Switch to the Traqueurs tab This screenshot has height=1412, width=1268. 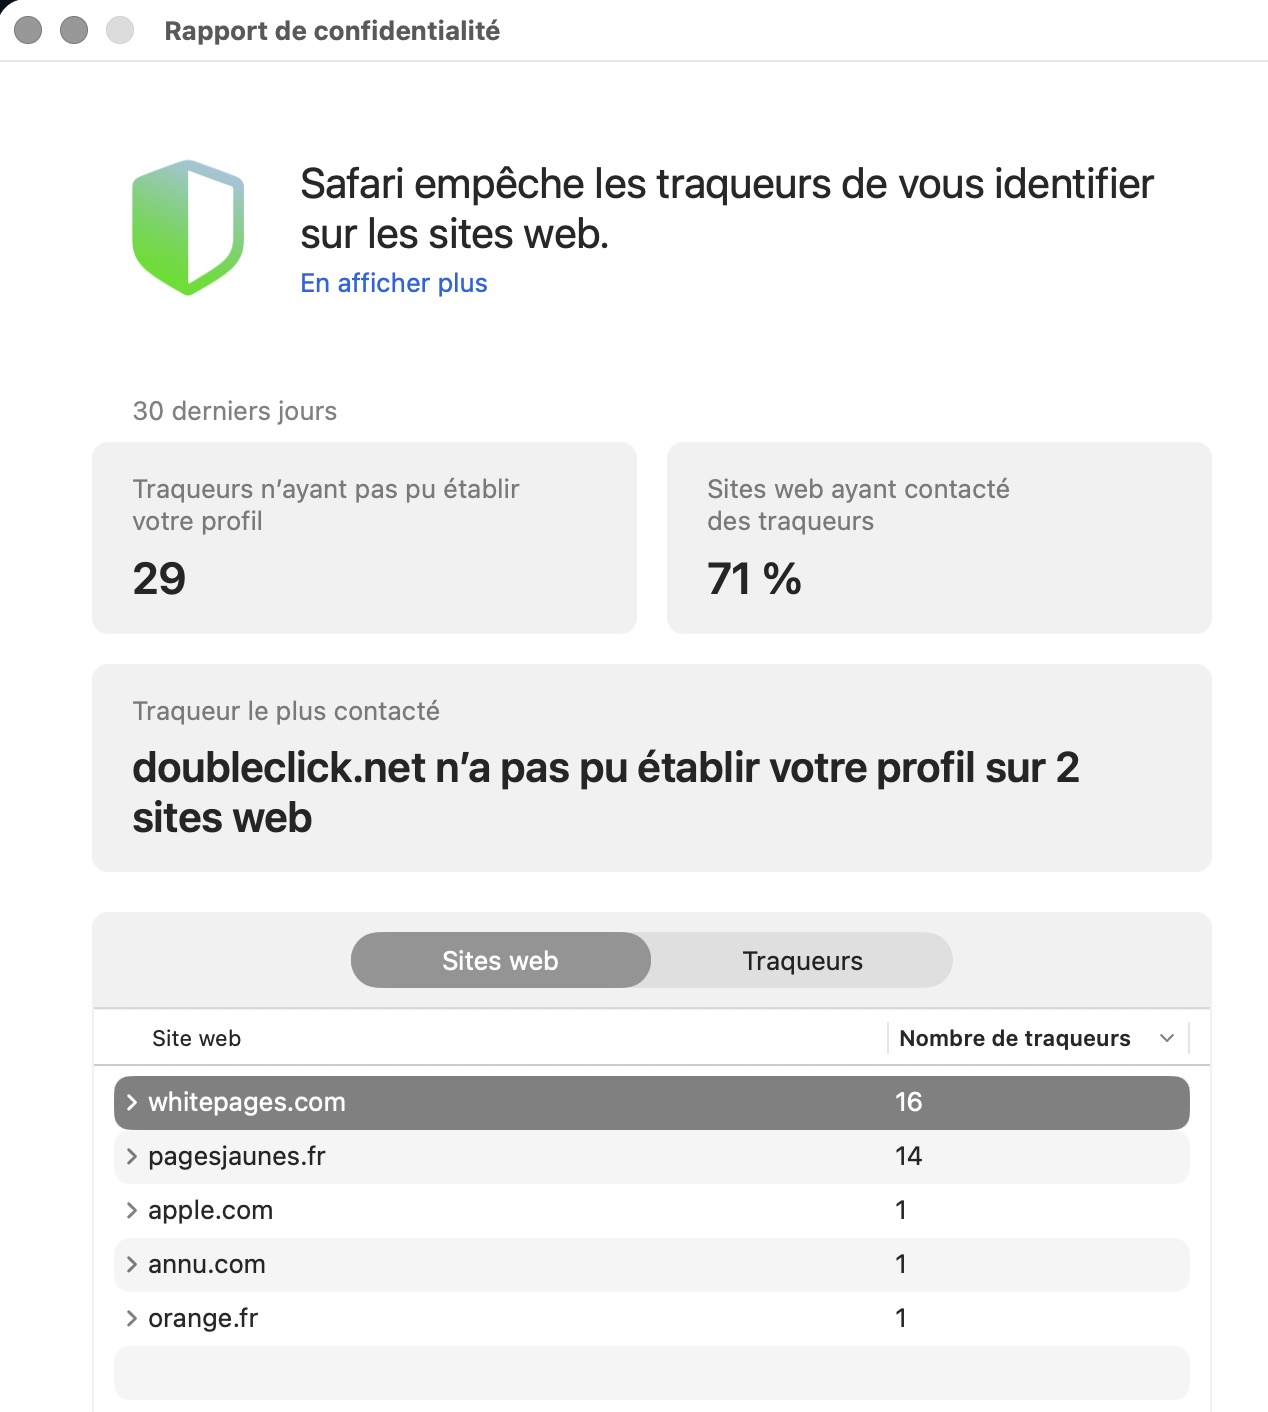(x=802, y=960)
